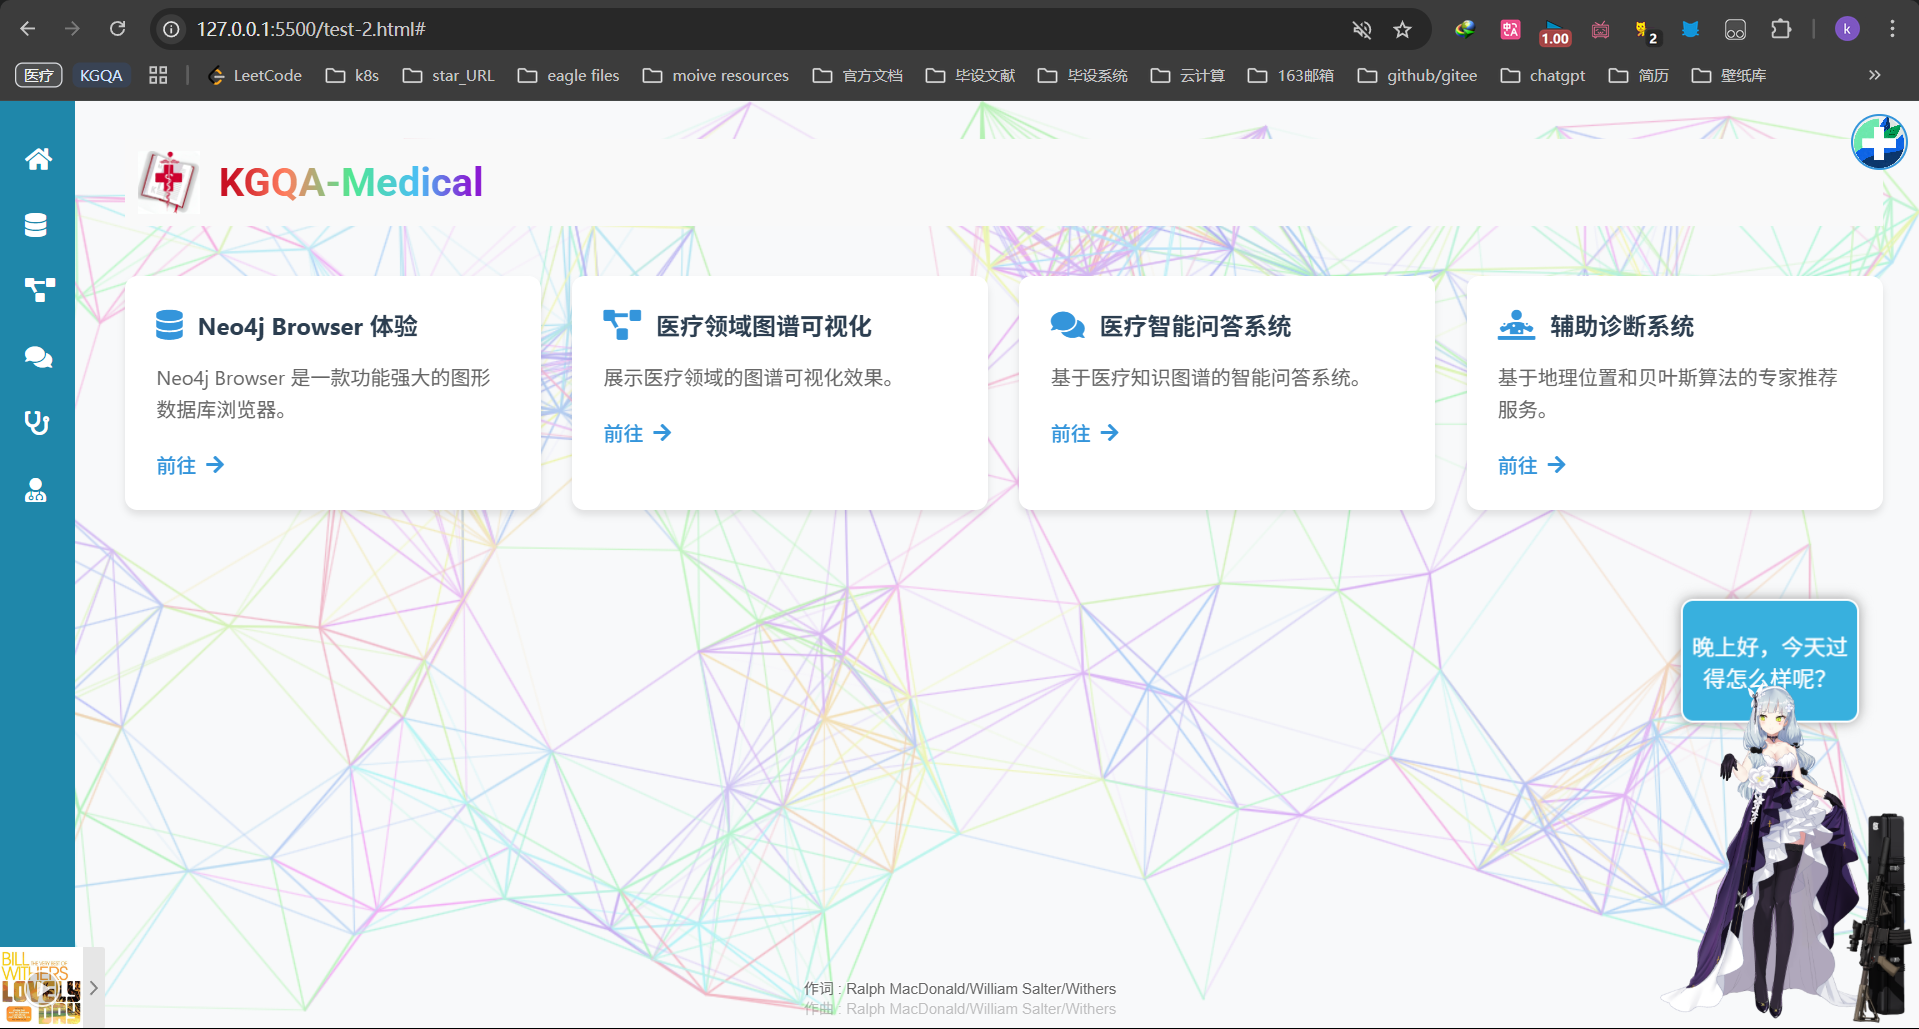This screenshot has width=1919, height=1029.
Task: Show hidden bookmarks with double chevron
Action: click(x=1874, y=75)
